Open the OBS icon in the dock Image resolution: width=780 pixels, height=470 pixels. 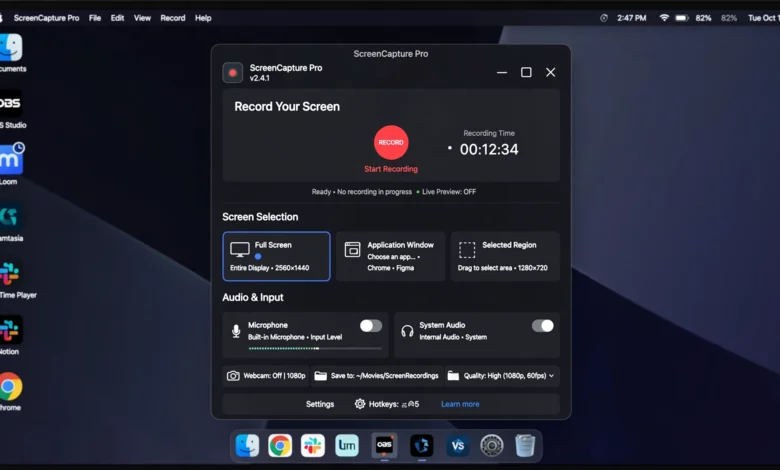click(x=385, y=445)
